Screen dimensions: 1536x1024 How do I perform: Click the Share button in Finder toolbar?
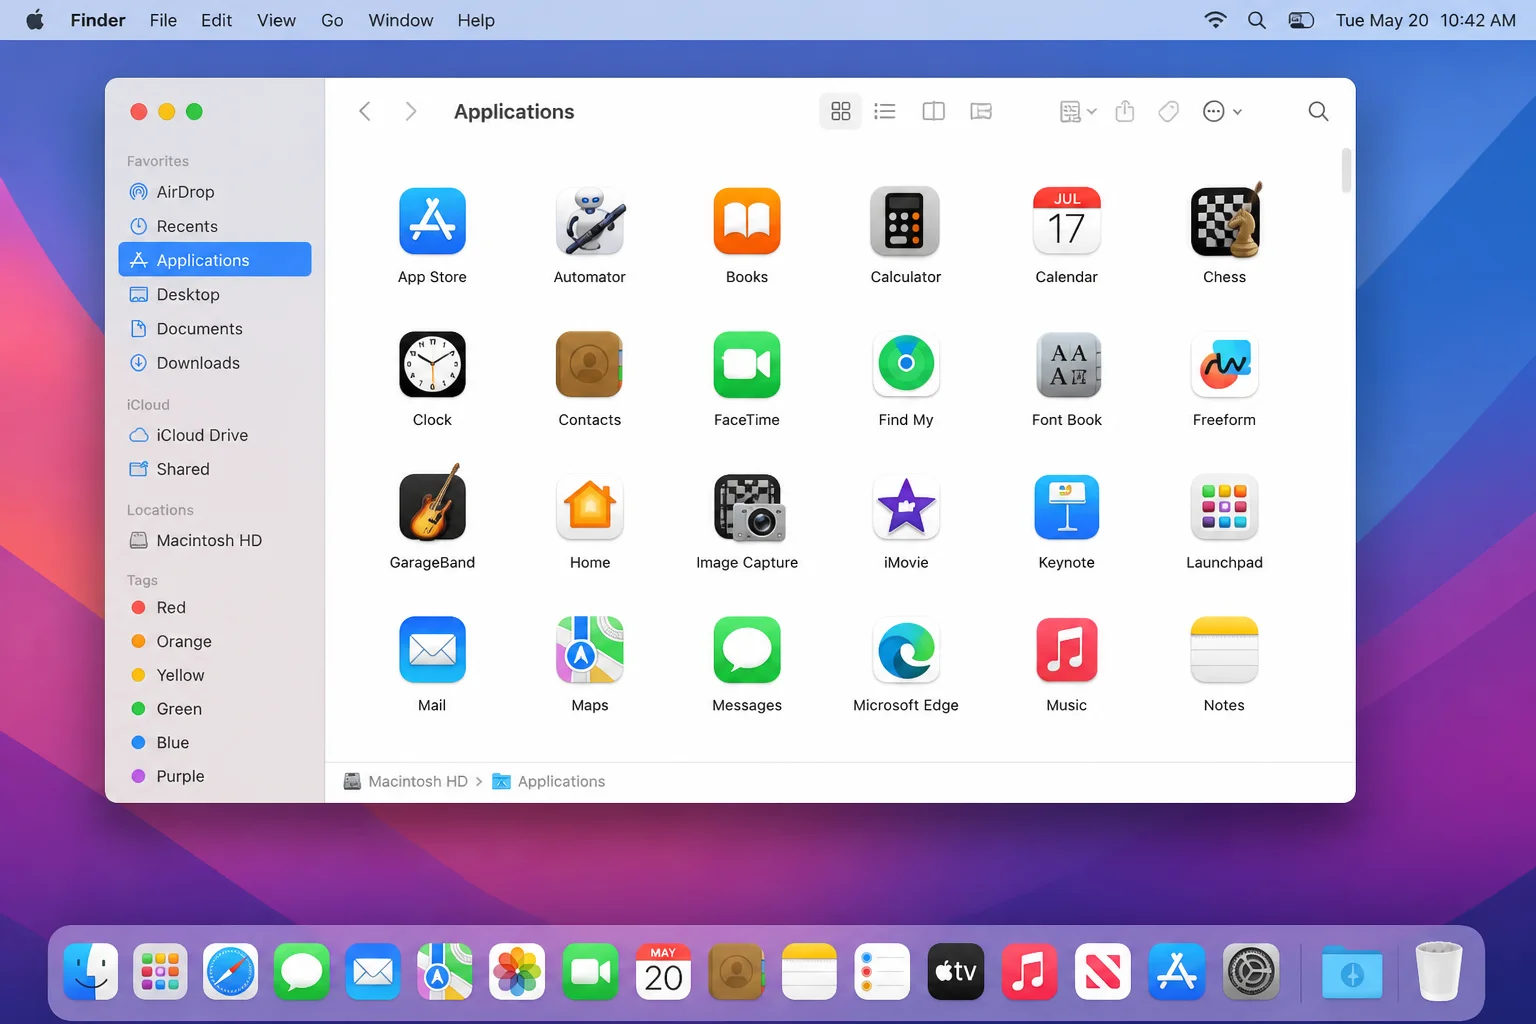click(1125, 111)
